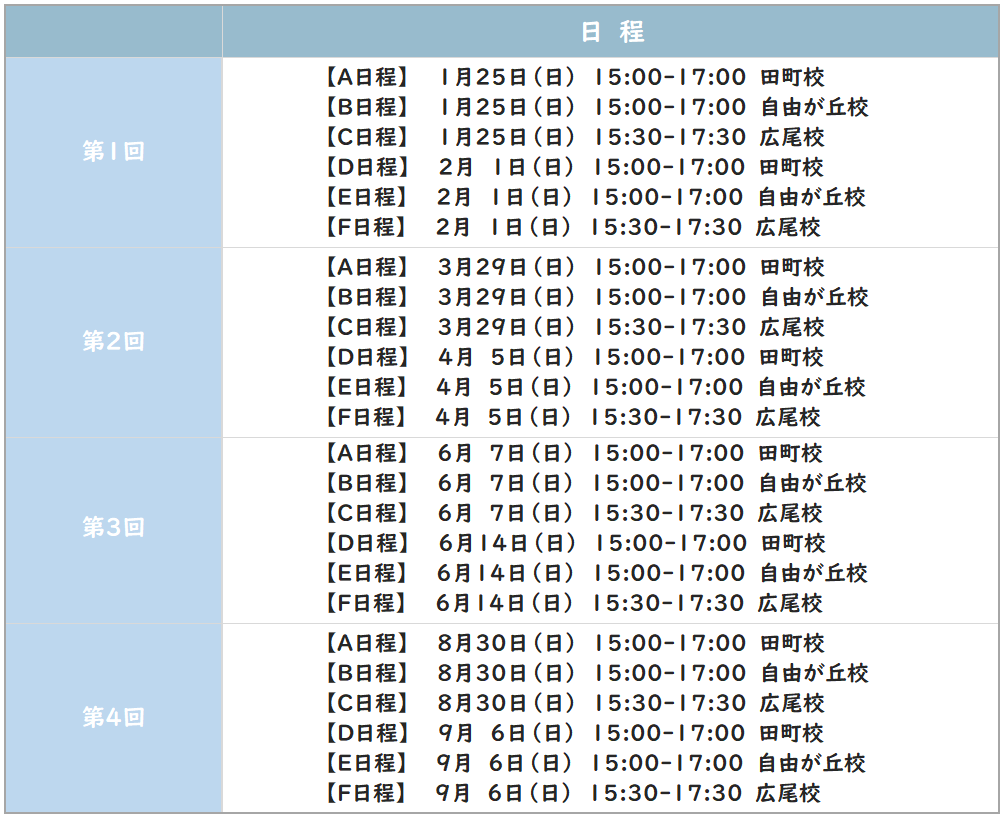
Task: Click 第2回 A日程 3月29日 田町校 entry
Action: [x=573, y=267]
